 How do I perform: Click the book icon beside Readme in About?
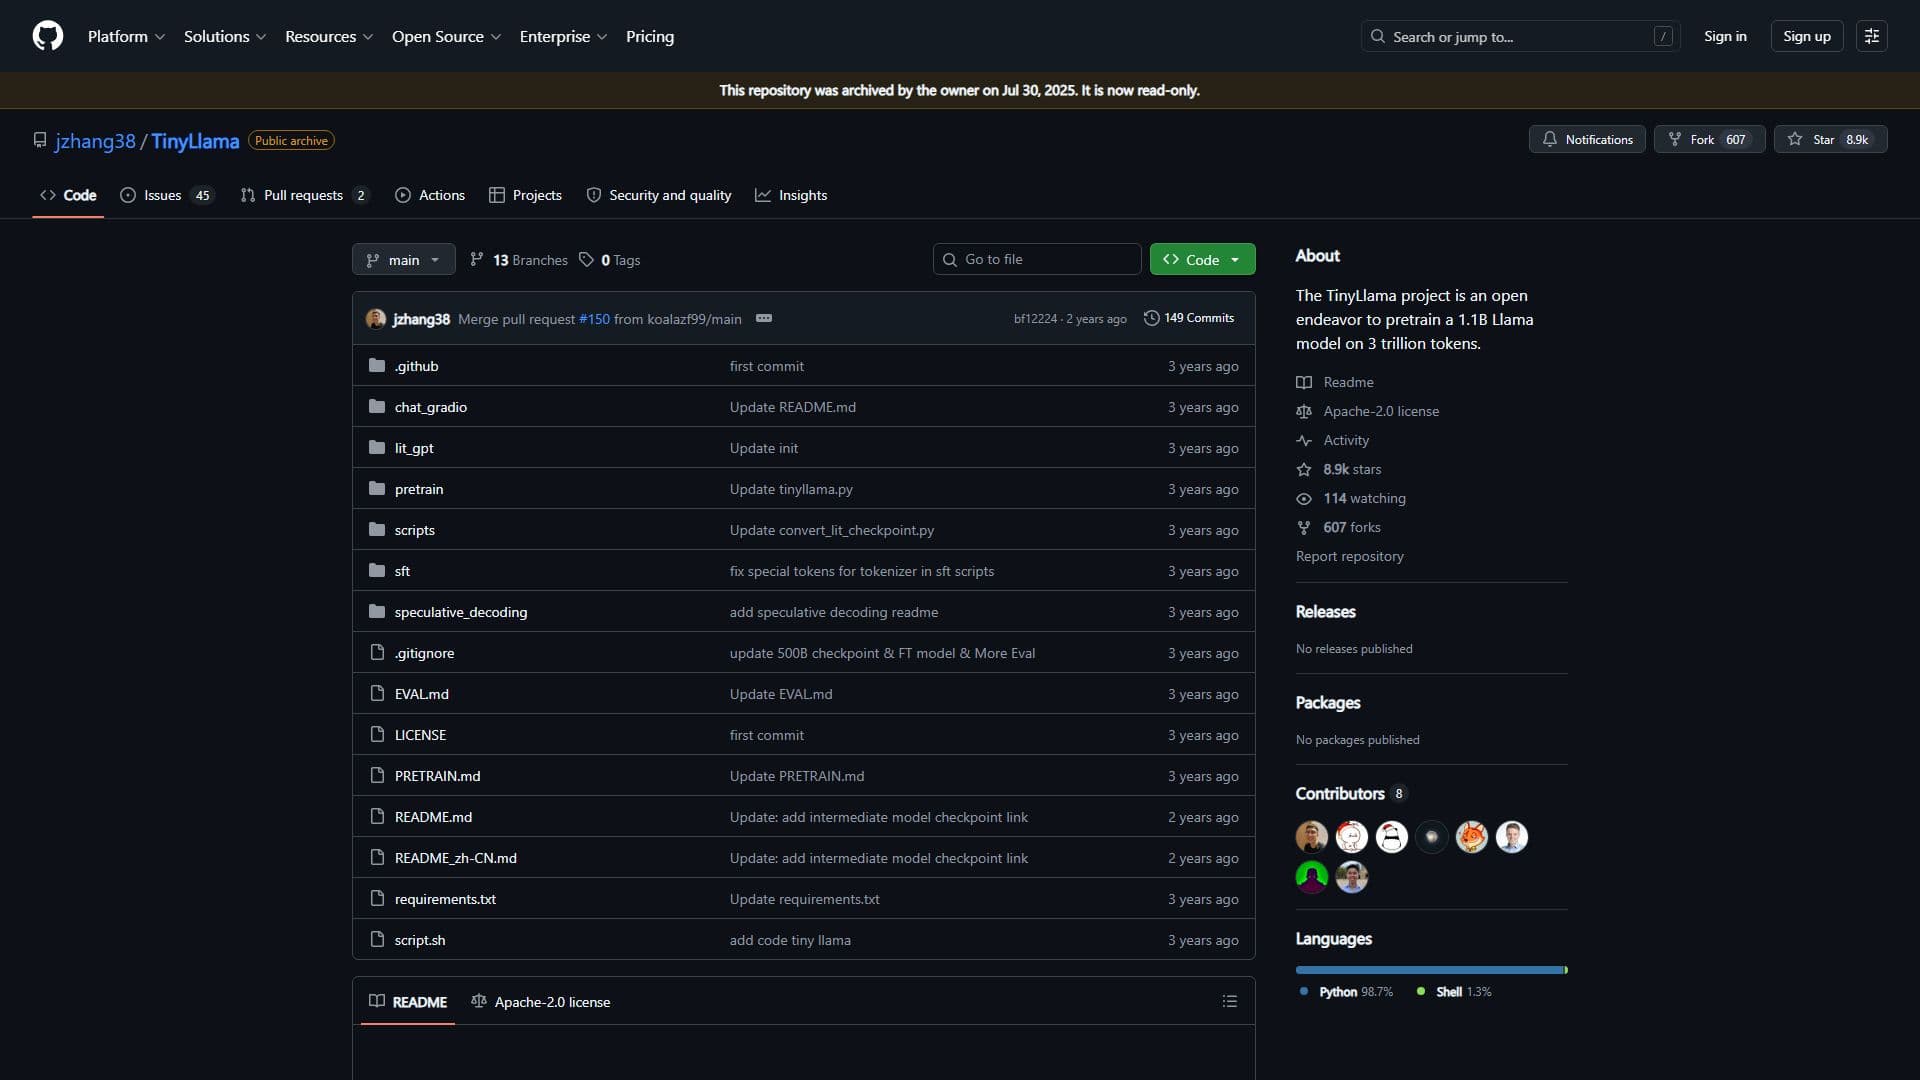(1304, 382)
